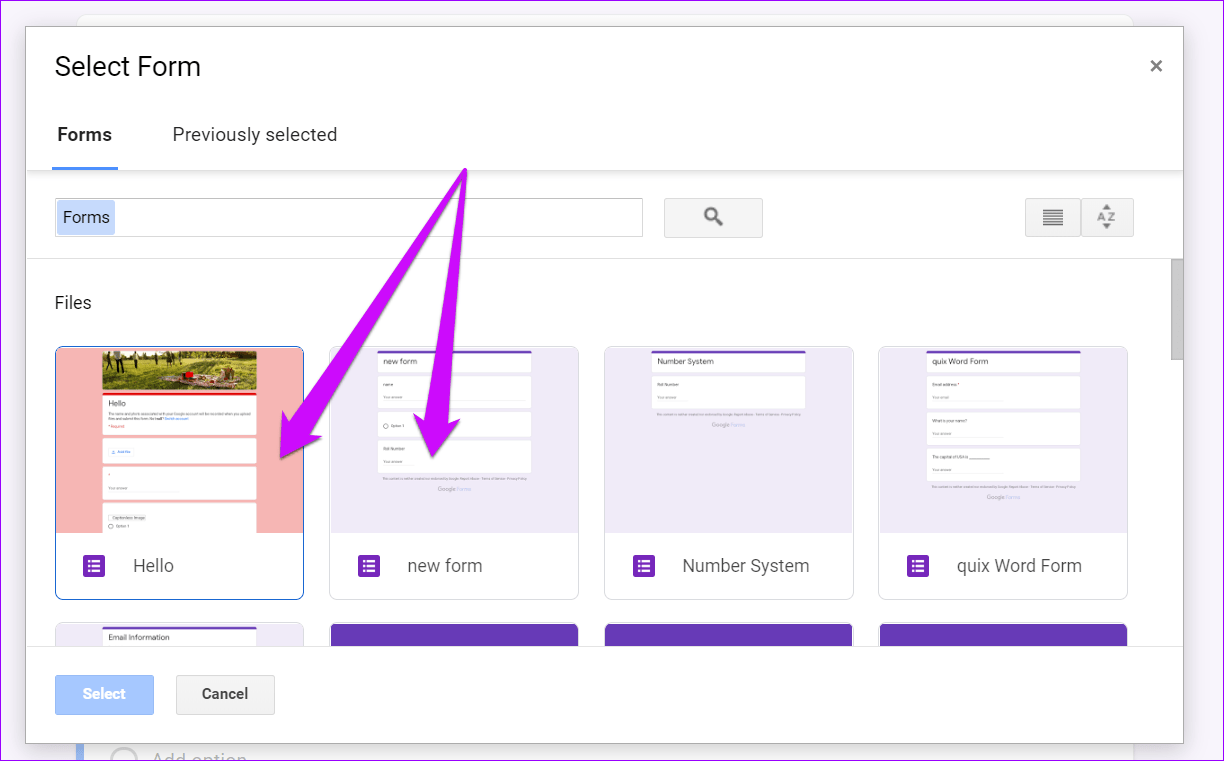Select the Hello form thumbnail
Screen dimensions: 1224x761
tap(180, 440)
